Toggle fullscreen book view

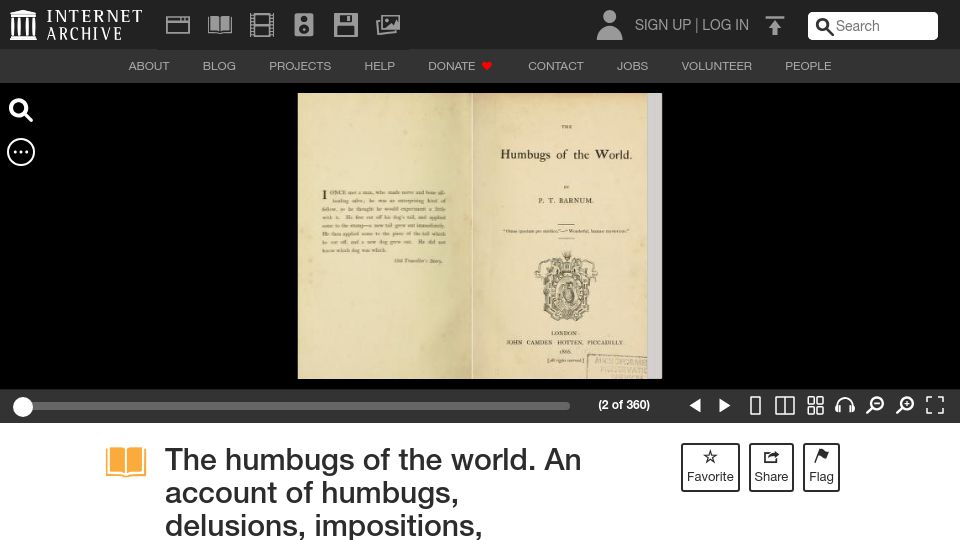(935, 405)
